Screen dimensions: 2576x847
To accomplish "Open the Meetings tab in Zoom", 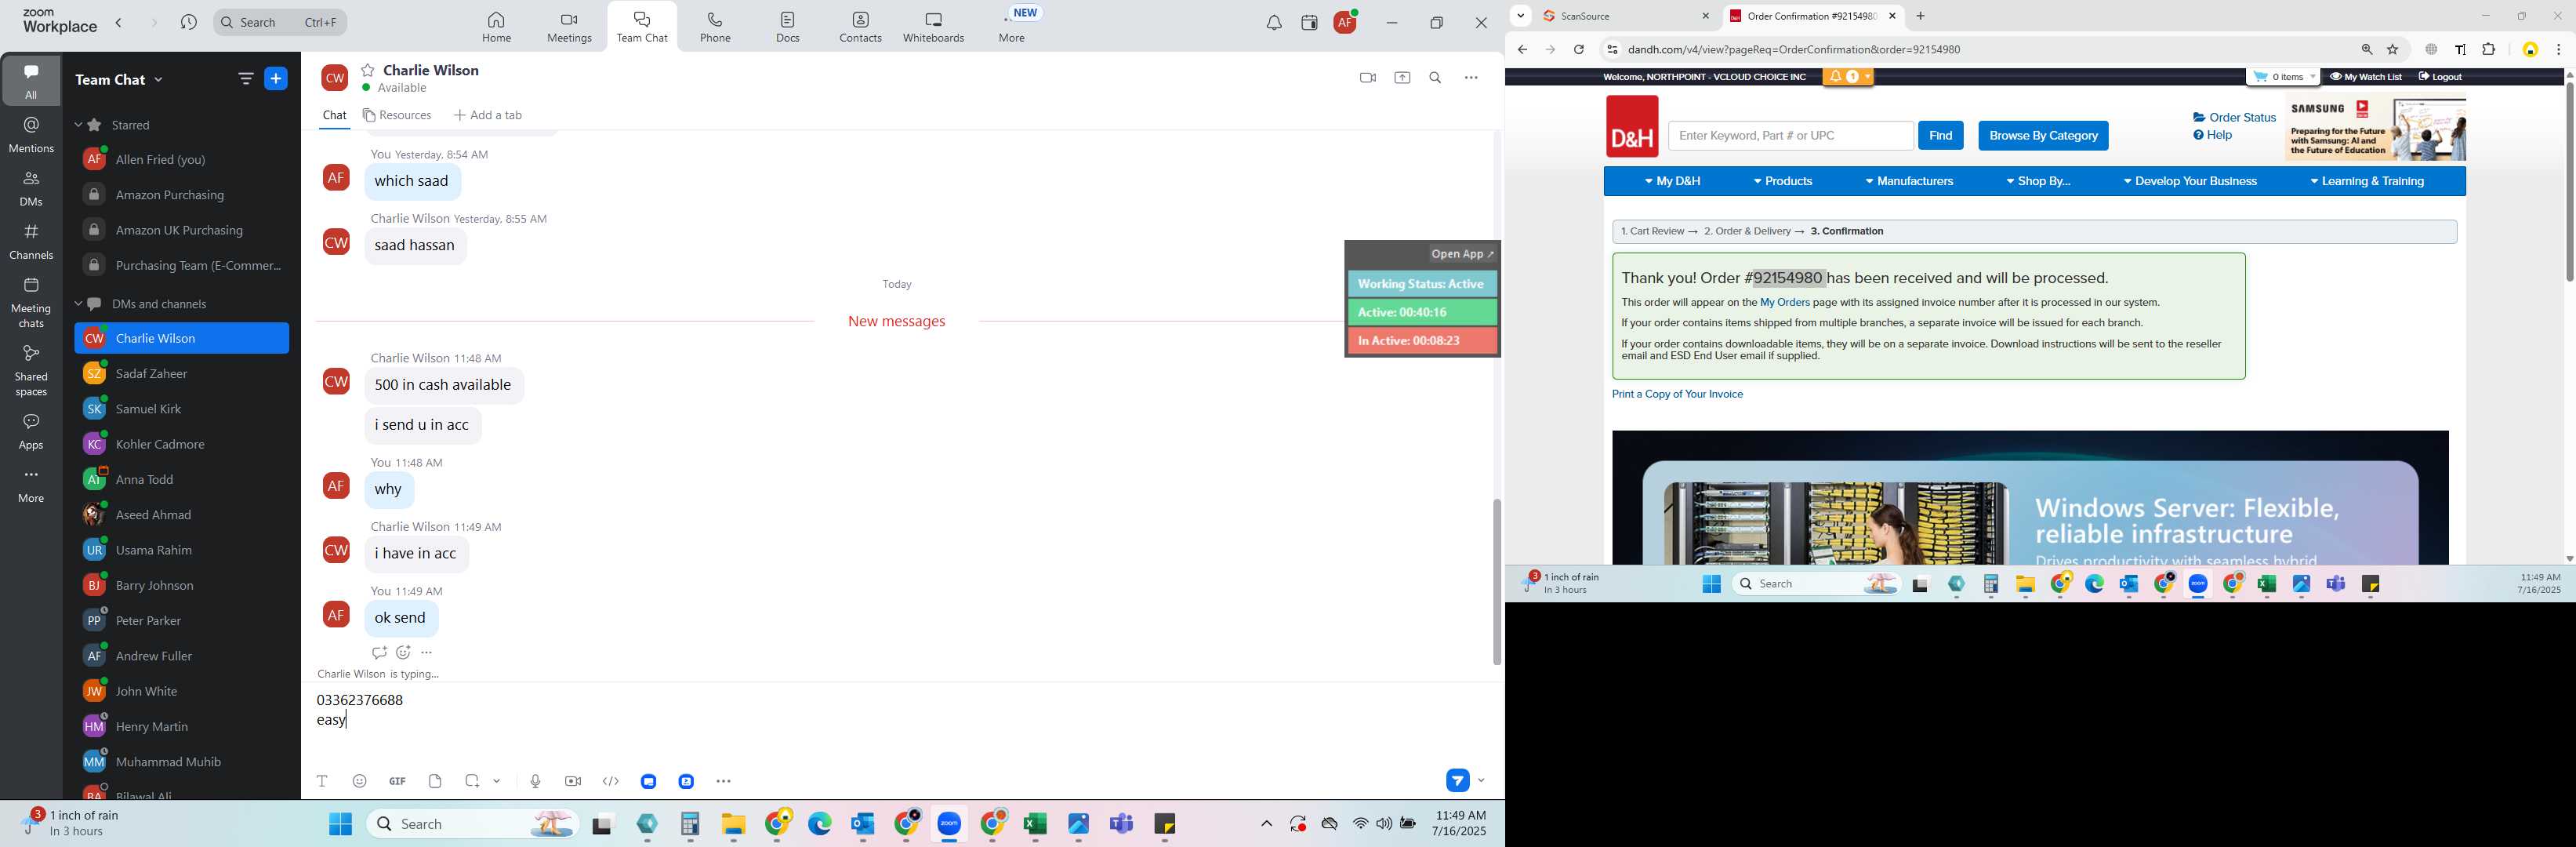I will [x=569, y=27].
